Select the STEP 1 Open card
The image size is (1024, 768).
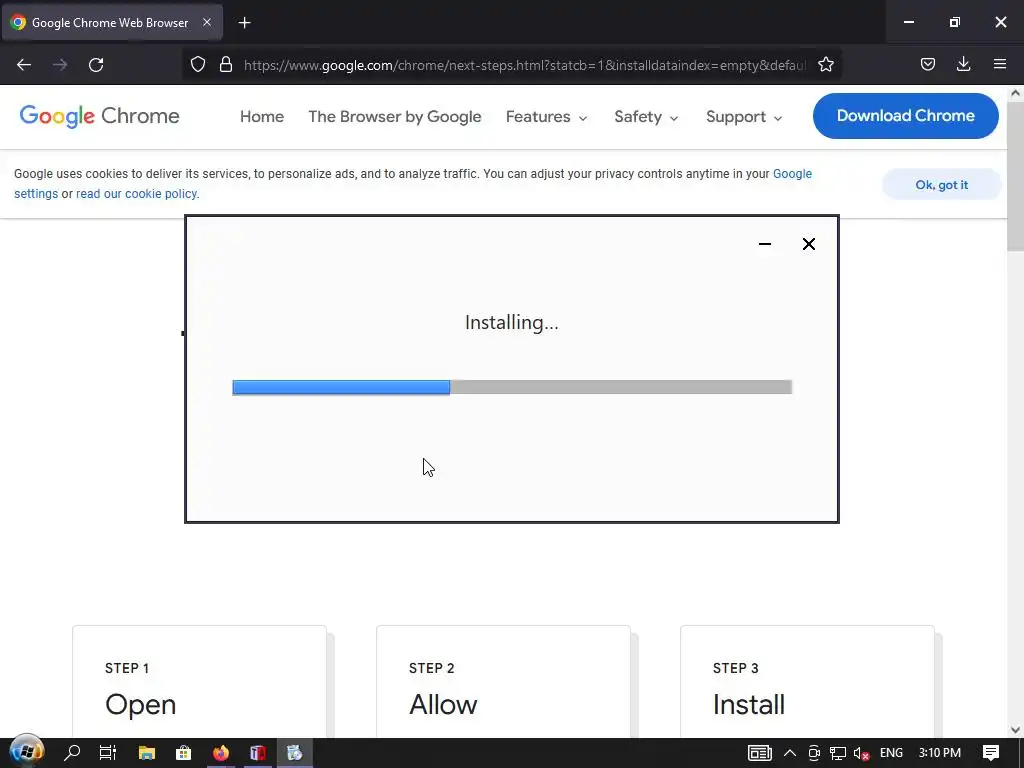click(199, 682)
